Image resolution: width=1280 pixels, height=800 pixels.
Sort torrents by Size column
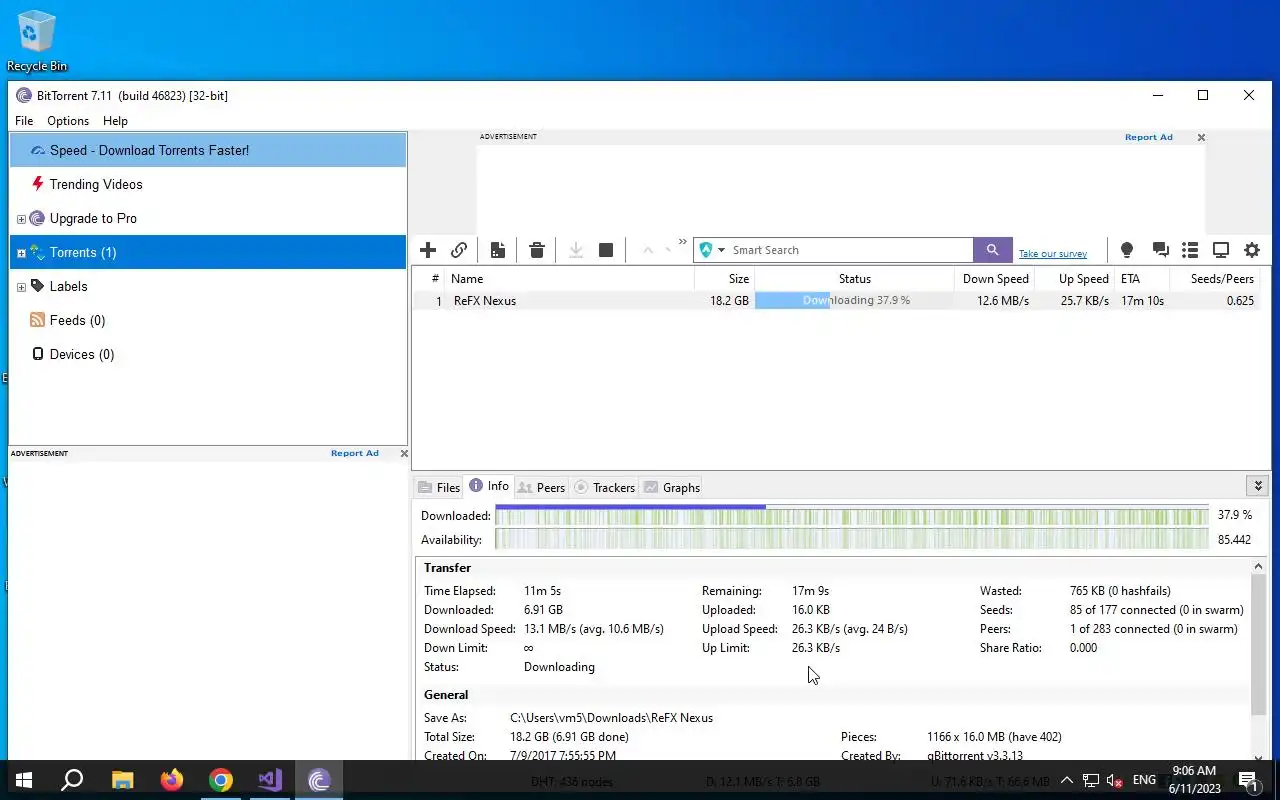(724, 279)
